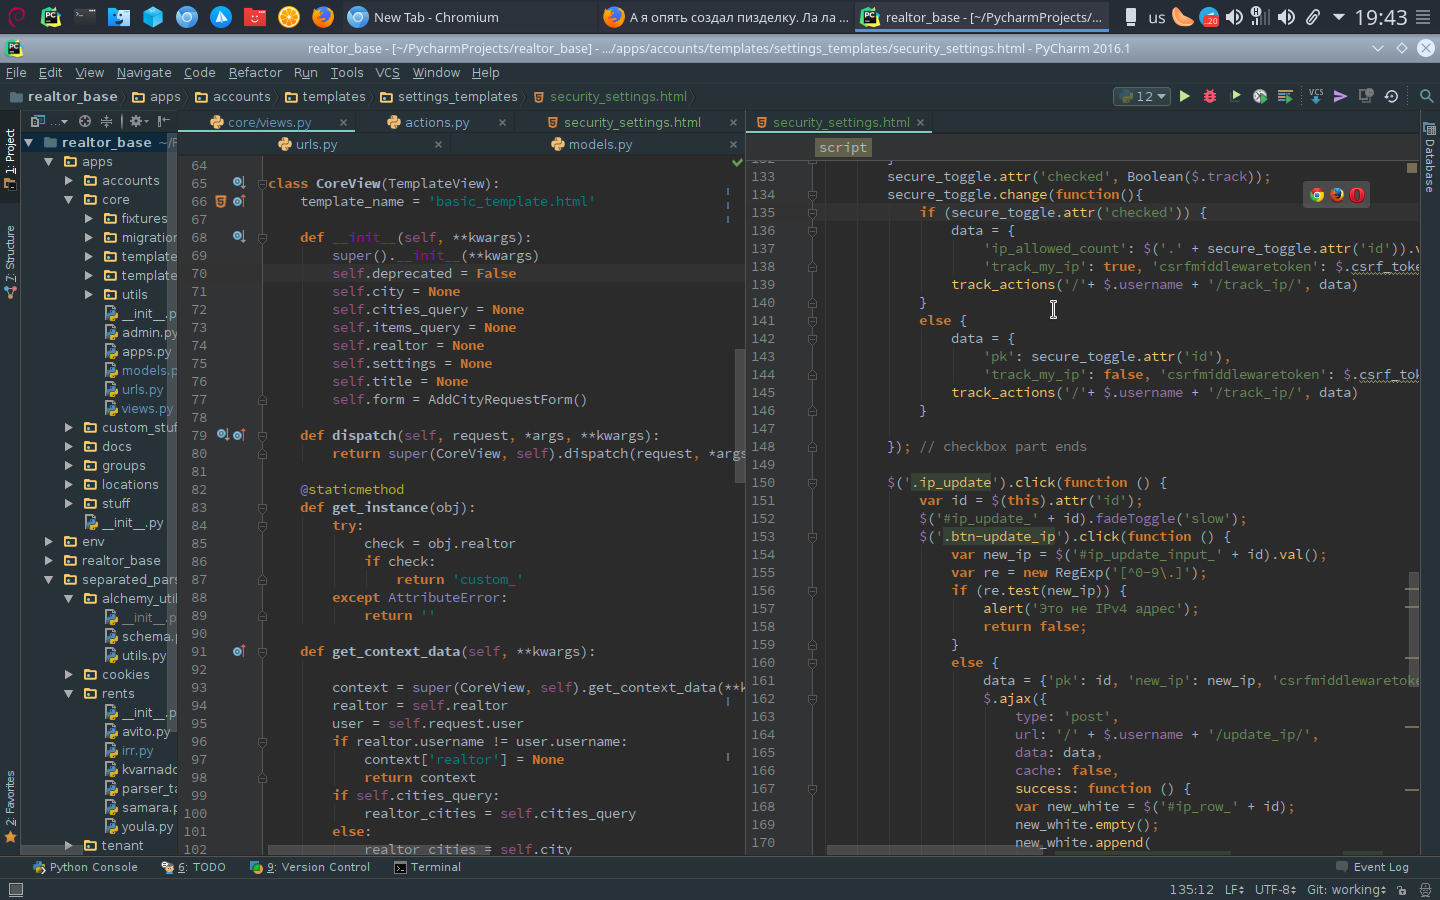This screenshot has width=1440, height=900.
Task: Run with coverage from the toolbar
Action: (1235, 96)
